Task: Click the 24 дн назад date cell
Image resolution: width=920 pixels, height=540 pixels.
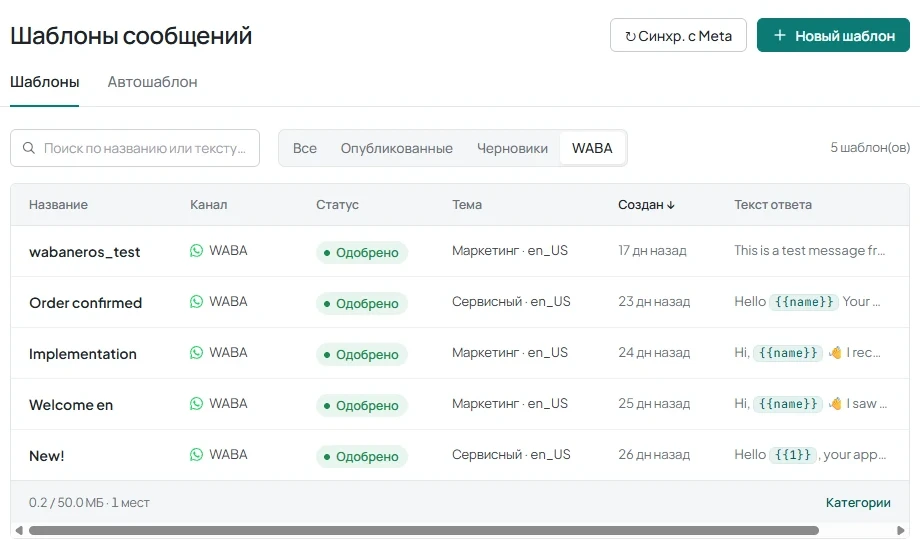Action: point(654,353)
